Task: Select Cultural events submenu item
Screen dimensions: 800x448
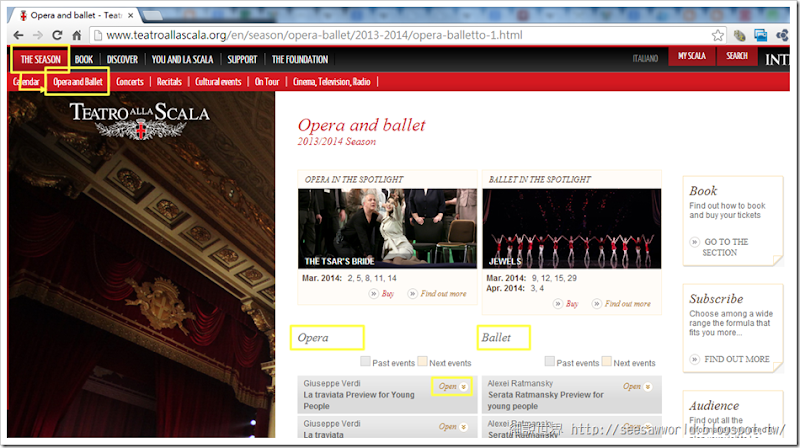Action: [x=218, y=82]
